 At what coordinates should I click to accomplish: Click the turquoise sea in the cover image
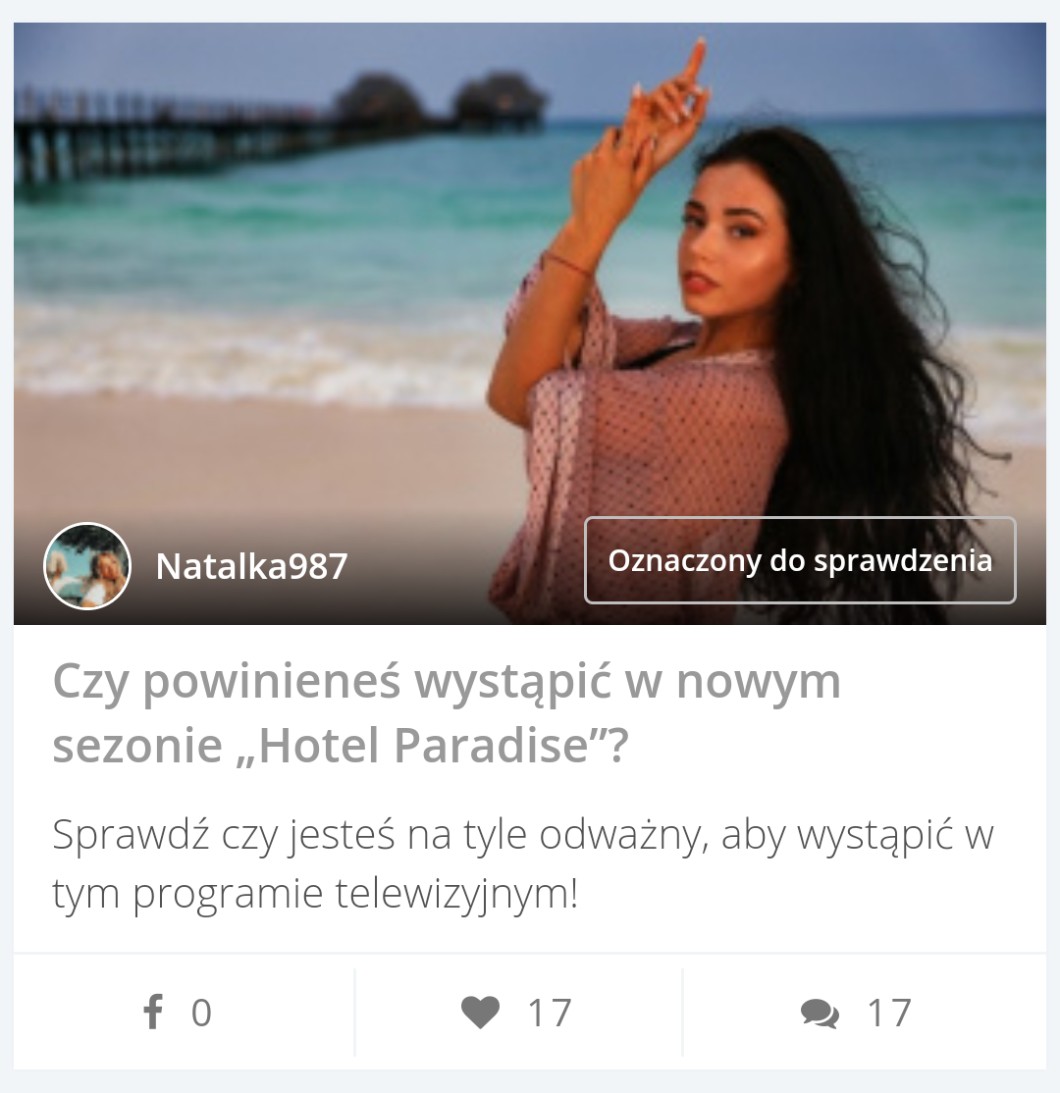(x=279, y=230)
